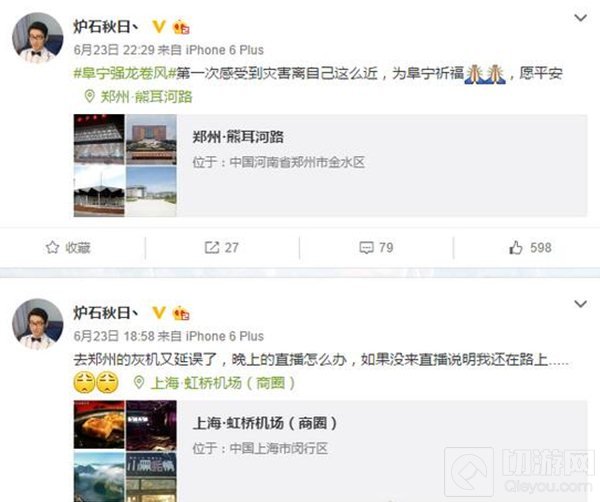Click the 6月23日 22:29 timestamp
Screen dimensions: 600x502
[x=114, y=50]
